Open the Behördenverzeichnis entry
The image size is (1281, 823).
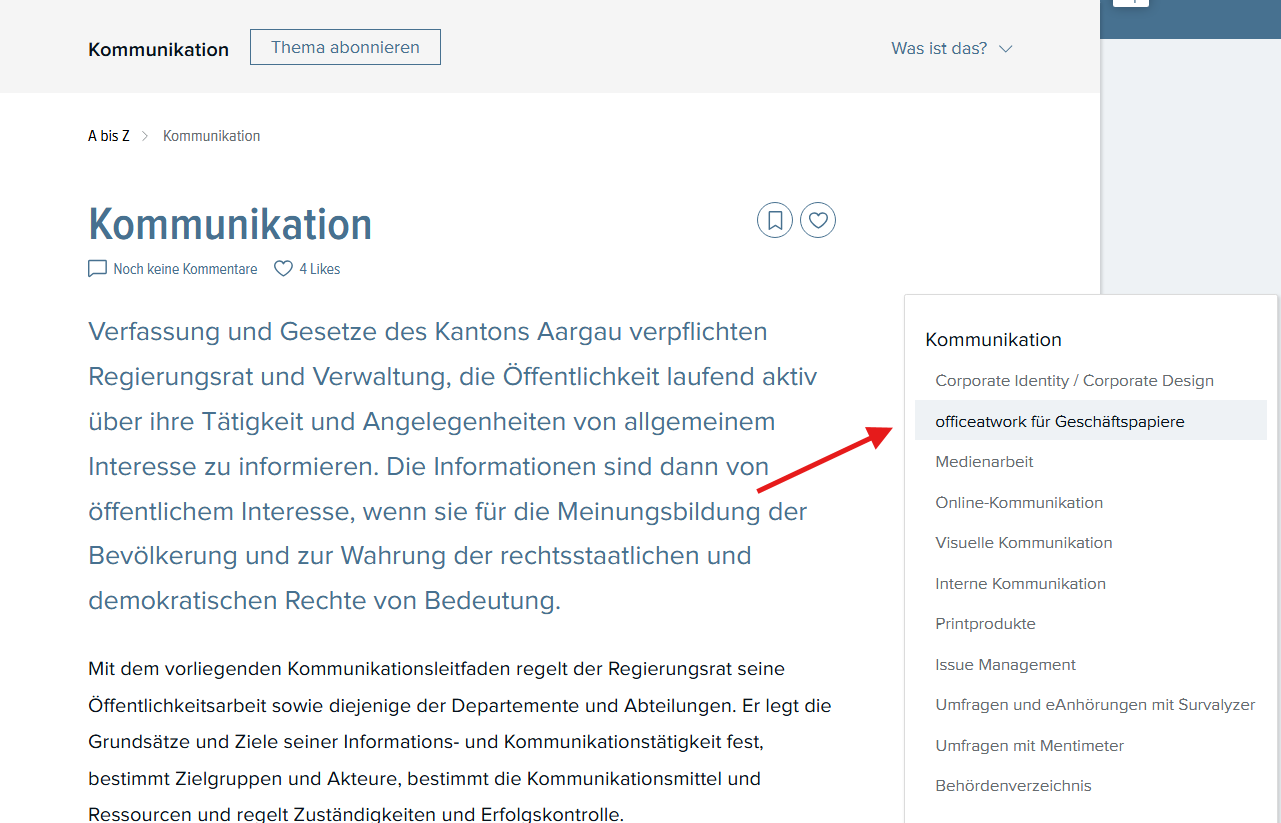point(1014,786)
